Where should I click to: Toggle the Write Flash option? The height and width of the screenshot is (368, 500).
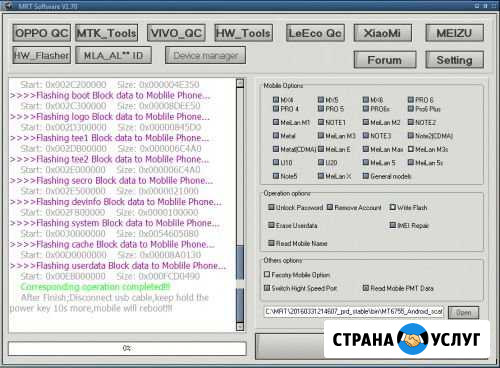(393, 207)
